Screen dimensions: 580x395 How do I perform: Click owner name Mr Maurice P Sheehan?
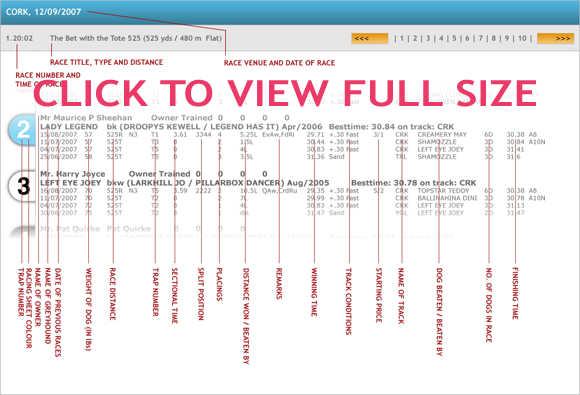pyautogui.click(x=86, y=118)
